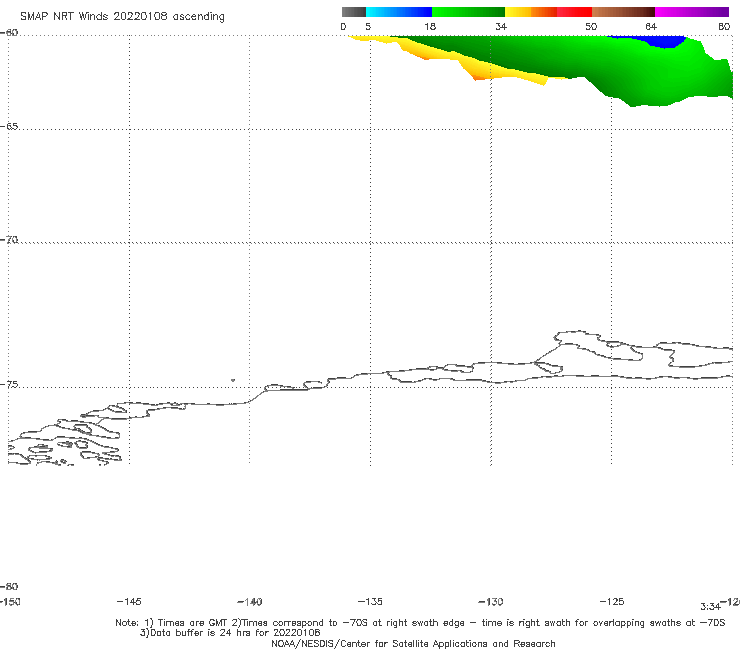This screenshot has width=740, height=650.
Task: Click the cyan-blue segment of the color bar
Action: click(399, 12)
